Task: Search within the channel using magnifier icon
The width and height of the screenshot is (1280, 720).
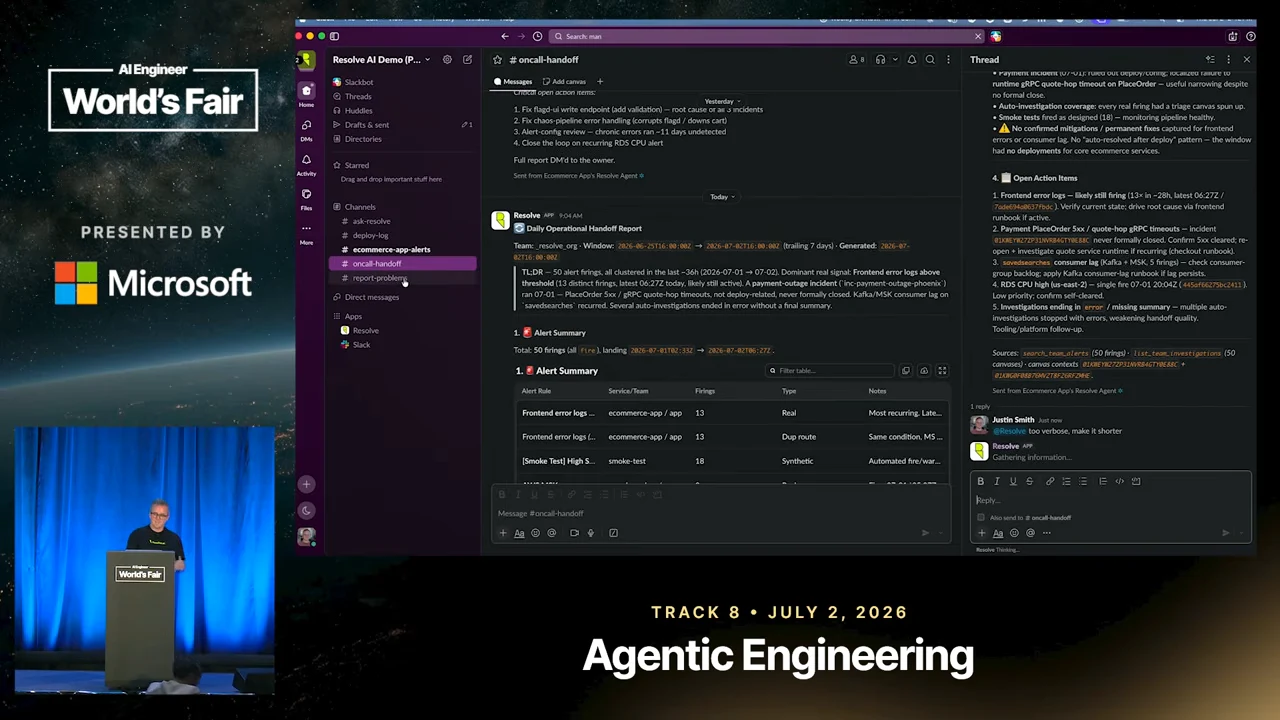Action: tap(930, 60)
